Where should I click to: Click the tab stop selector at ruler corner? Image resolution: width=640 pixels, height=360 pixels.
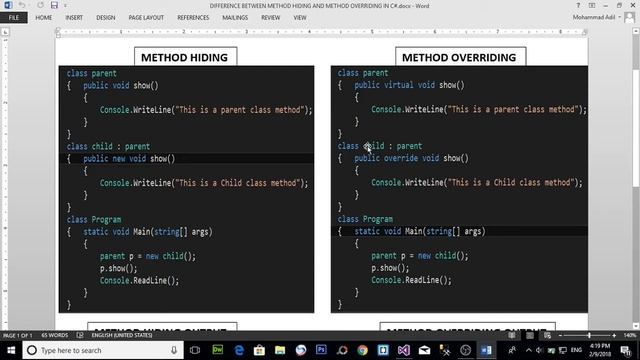click(x=5, y=32)
